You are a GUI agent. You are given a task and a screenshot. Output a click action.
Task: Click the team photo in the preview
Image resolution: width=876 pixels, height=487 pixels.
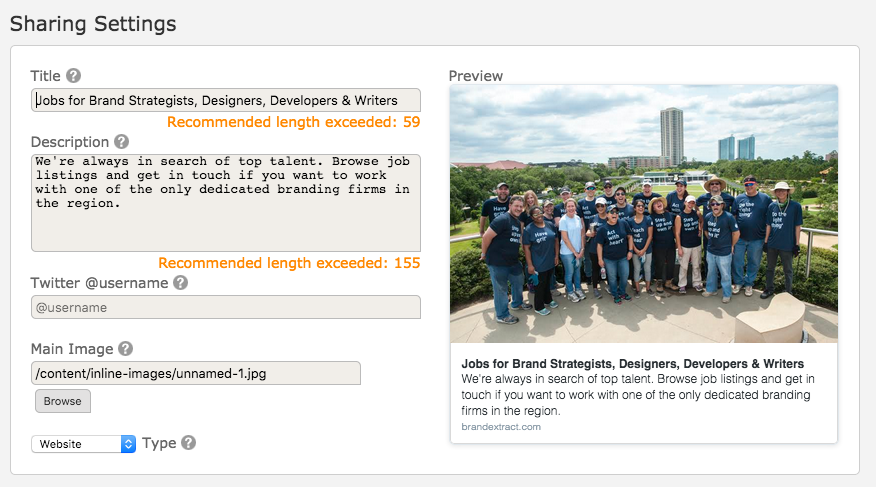pos(644,214)
